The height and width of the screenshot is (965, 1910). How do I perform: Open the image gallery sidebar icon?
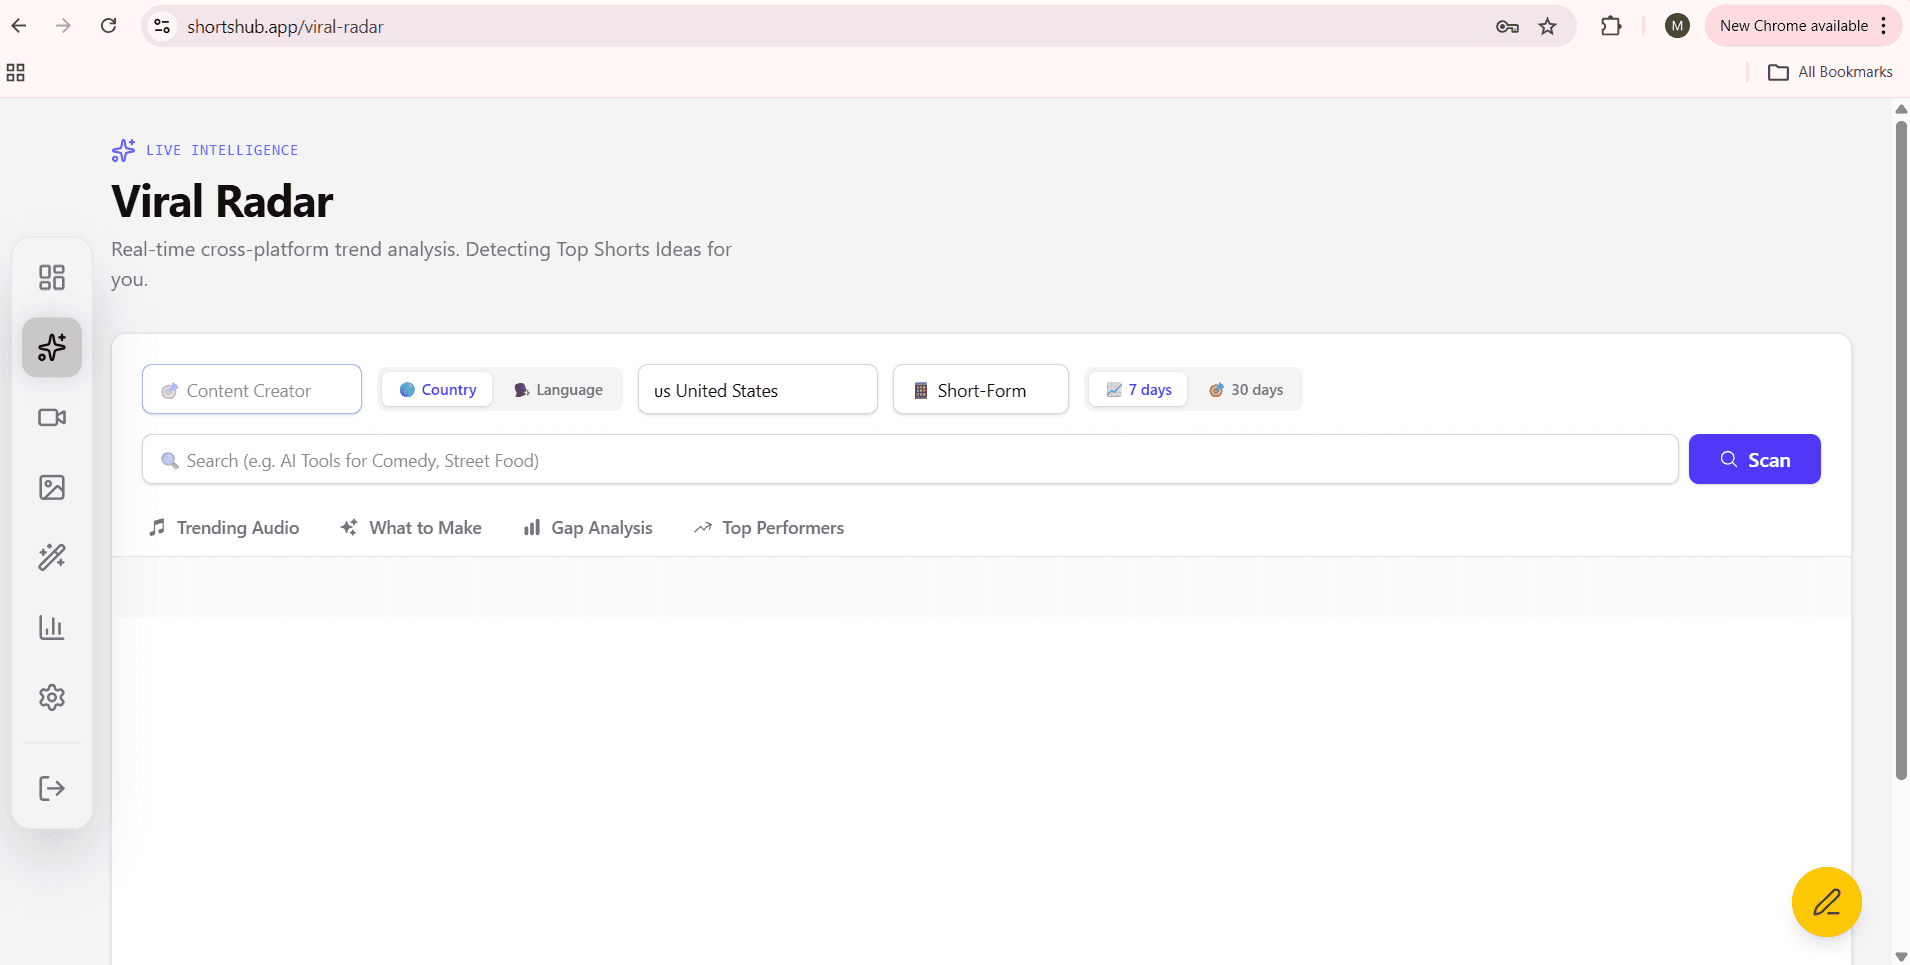(52, 487)
